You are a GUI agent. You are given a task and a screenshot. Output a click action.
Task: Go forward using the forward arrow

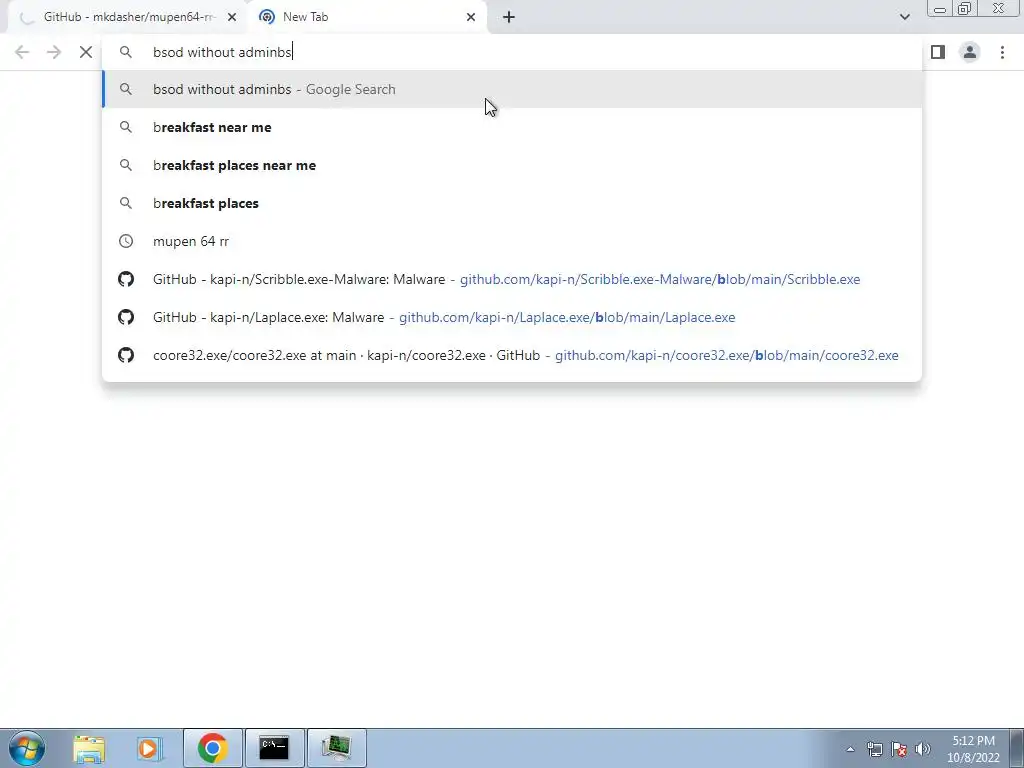[x=54, y=52]
